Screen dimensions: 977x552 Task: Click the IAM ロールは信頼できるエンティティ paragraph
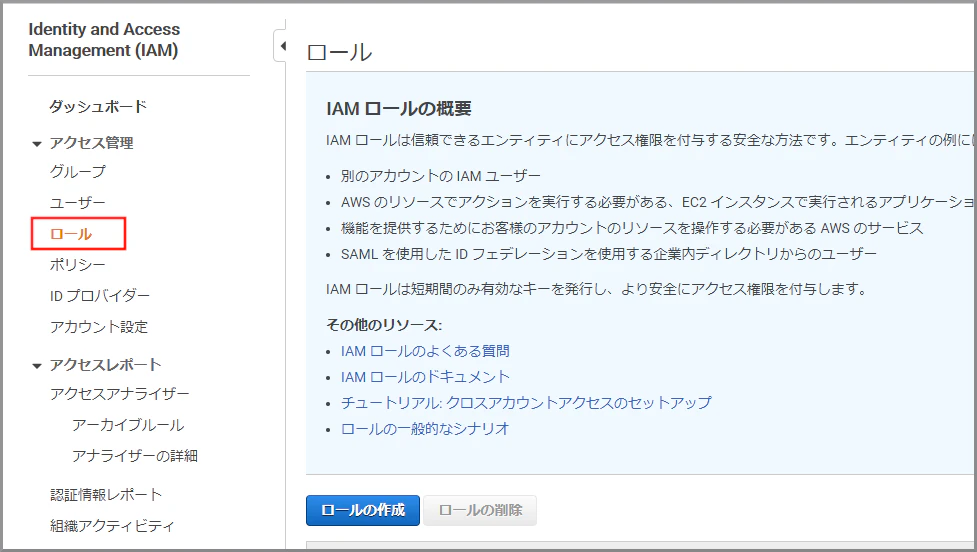pos(650,140)
